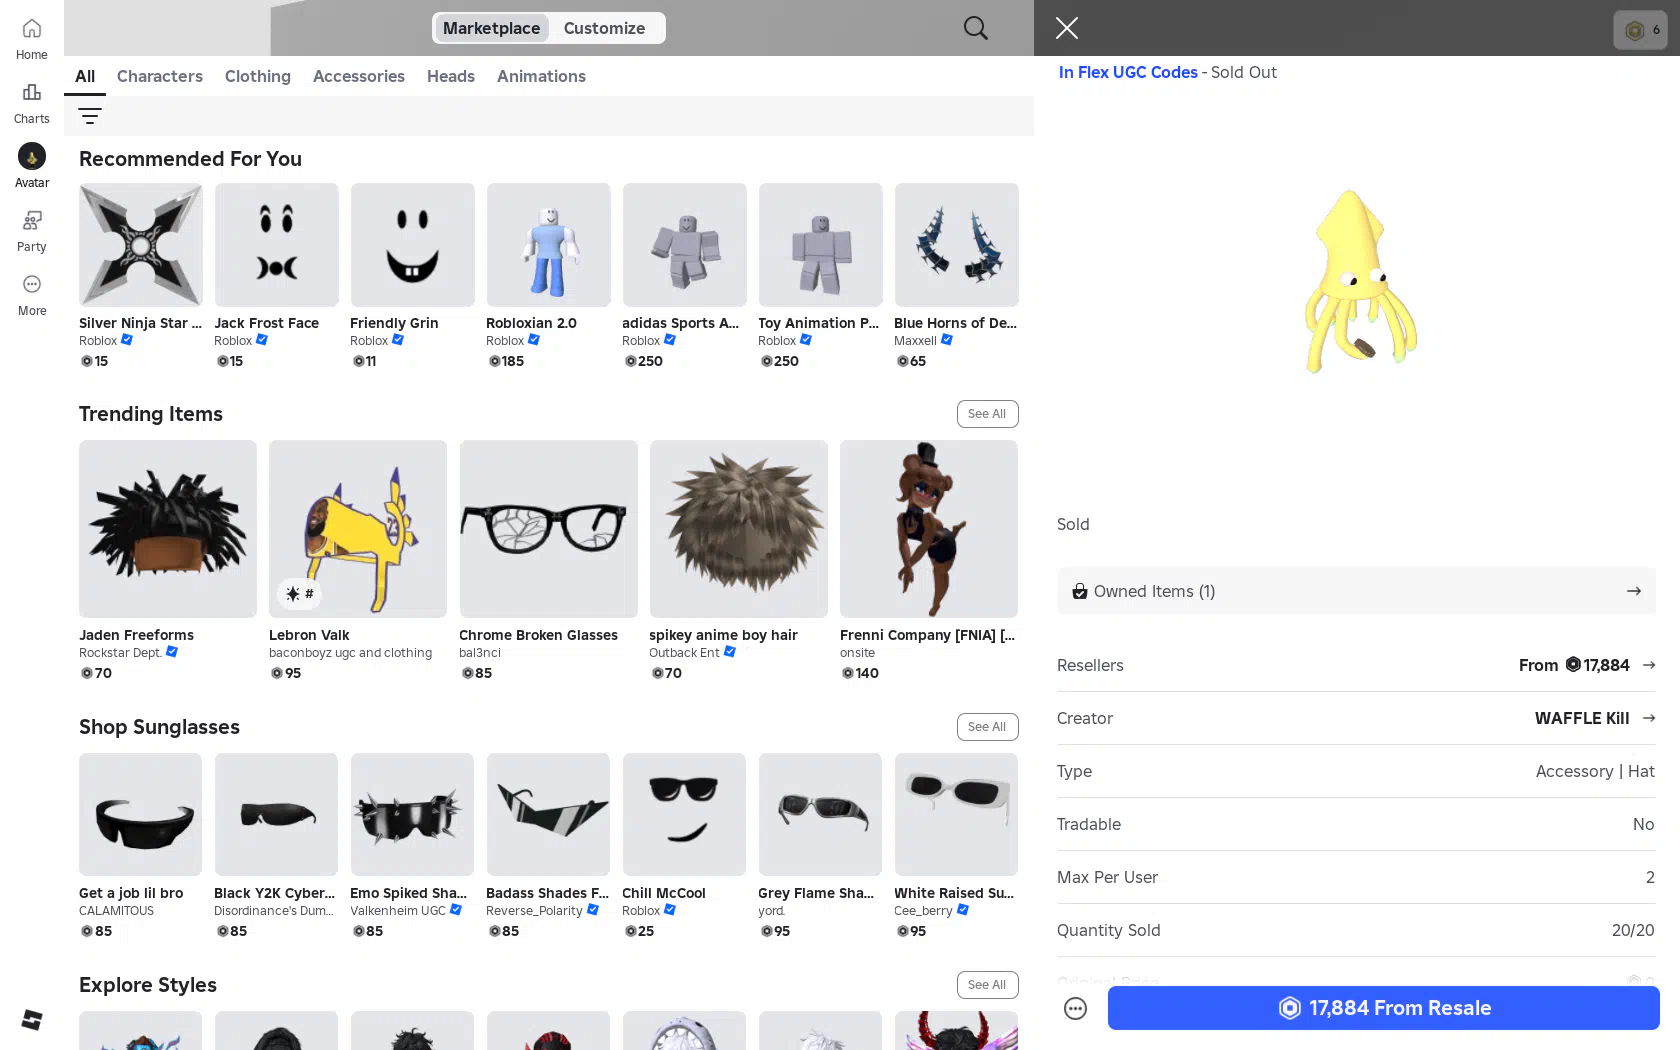This screenshot has height=1050, width=1680.
Task: Open the Emo Spiked Shades item
Action: 413,815
